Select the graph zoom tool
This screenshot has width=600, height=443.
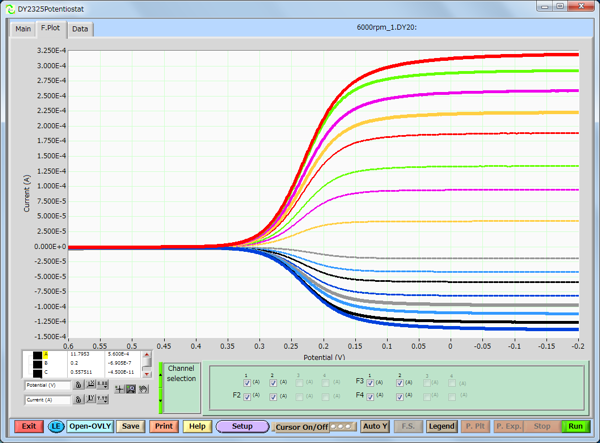pyautogui.click(x=131, y=389)
